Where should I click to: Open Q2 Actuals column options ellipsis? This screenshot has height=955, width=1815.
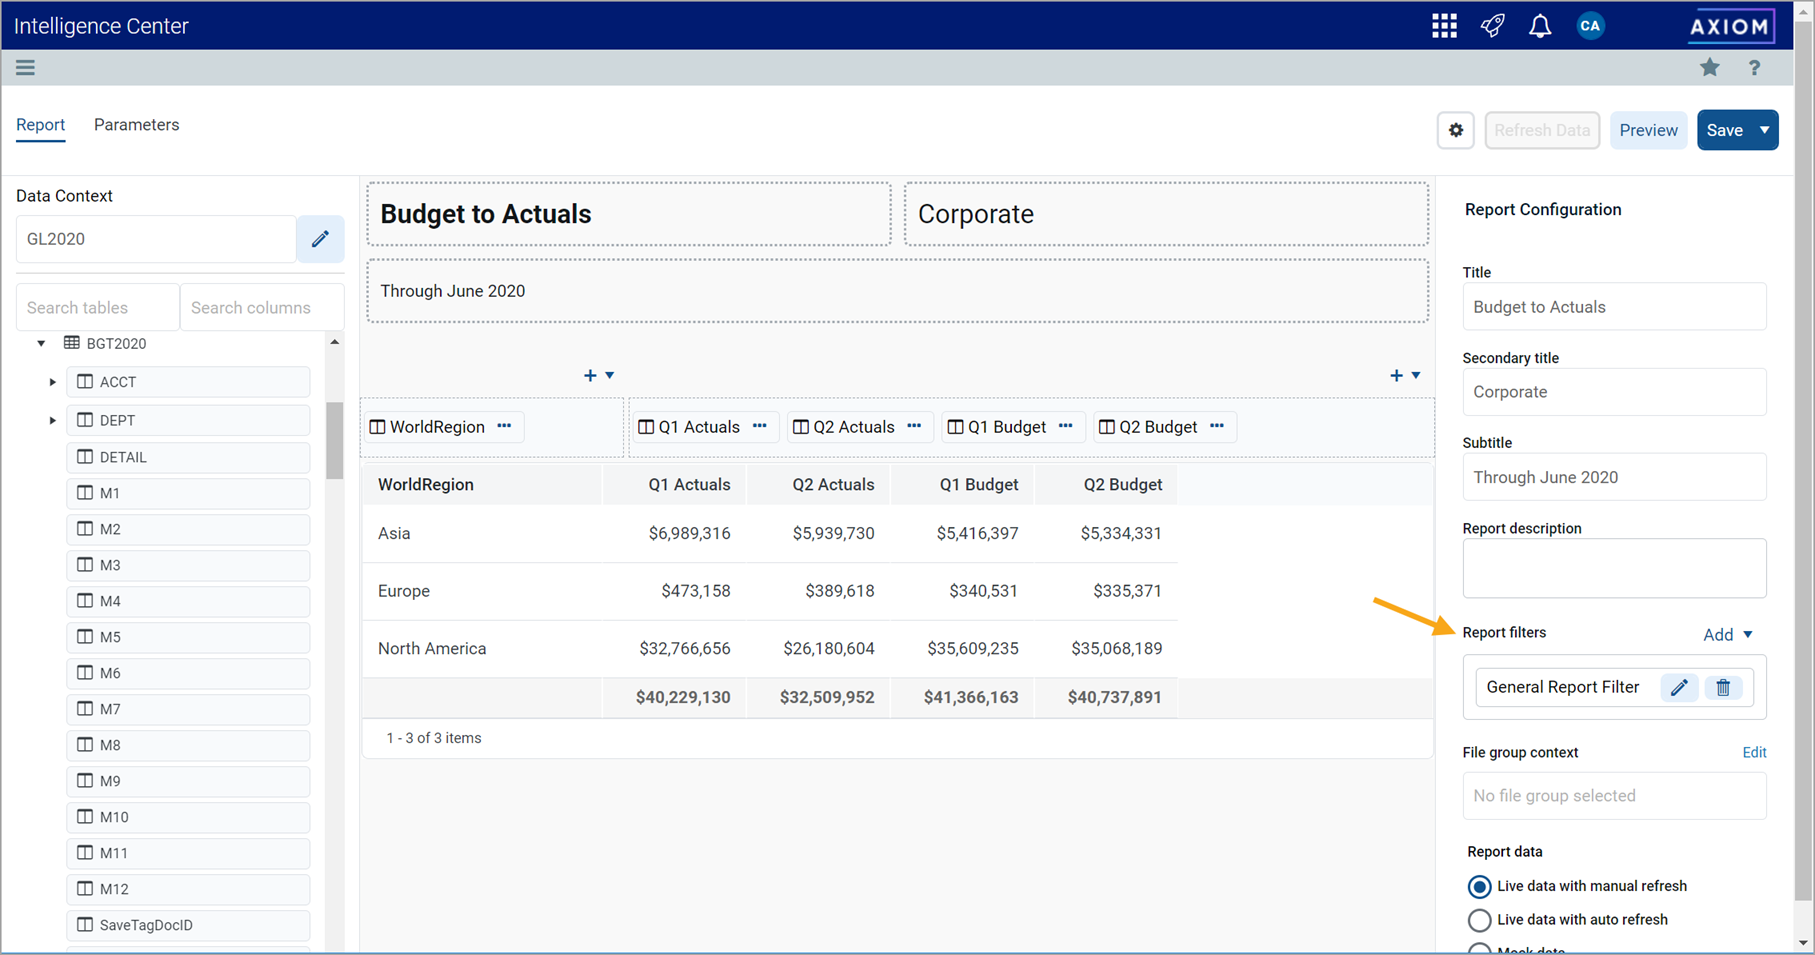click(x=914, y=426)
